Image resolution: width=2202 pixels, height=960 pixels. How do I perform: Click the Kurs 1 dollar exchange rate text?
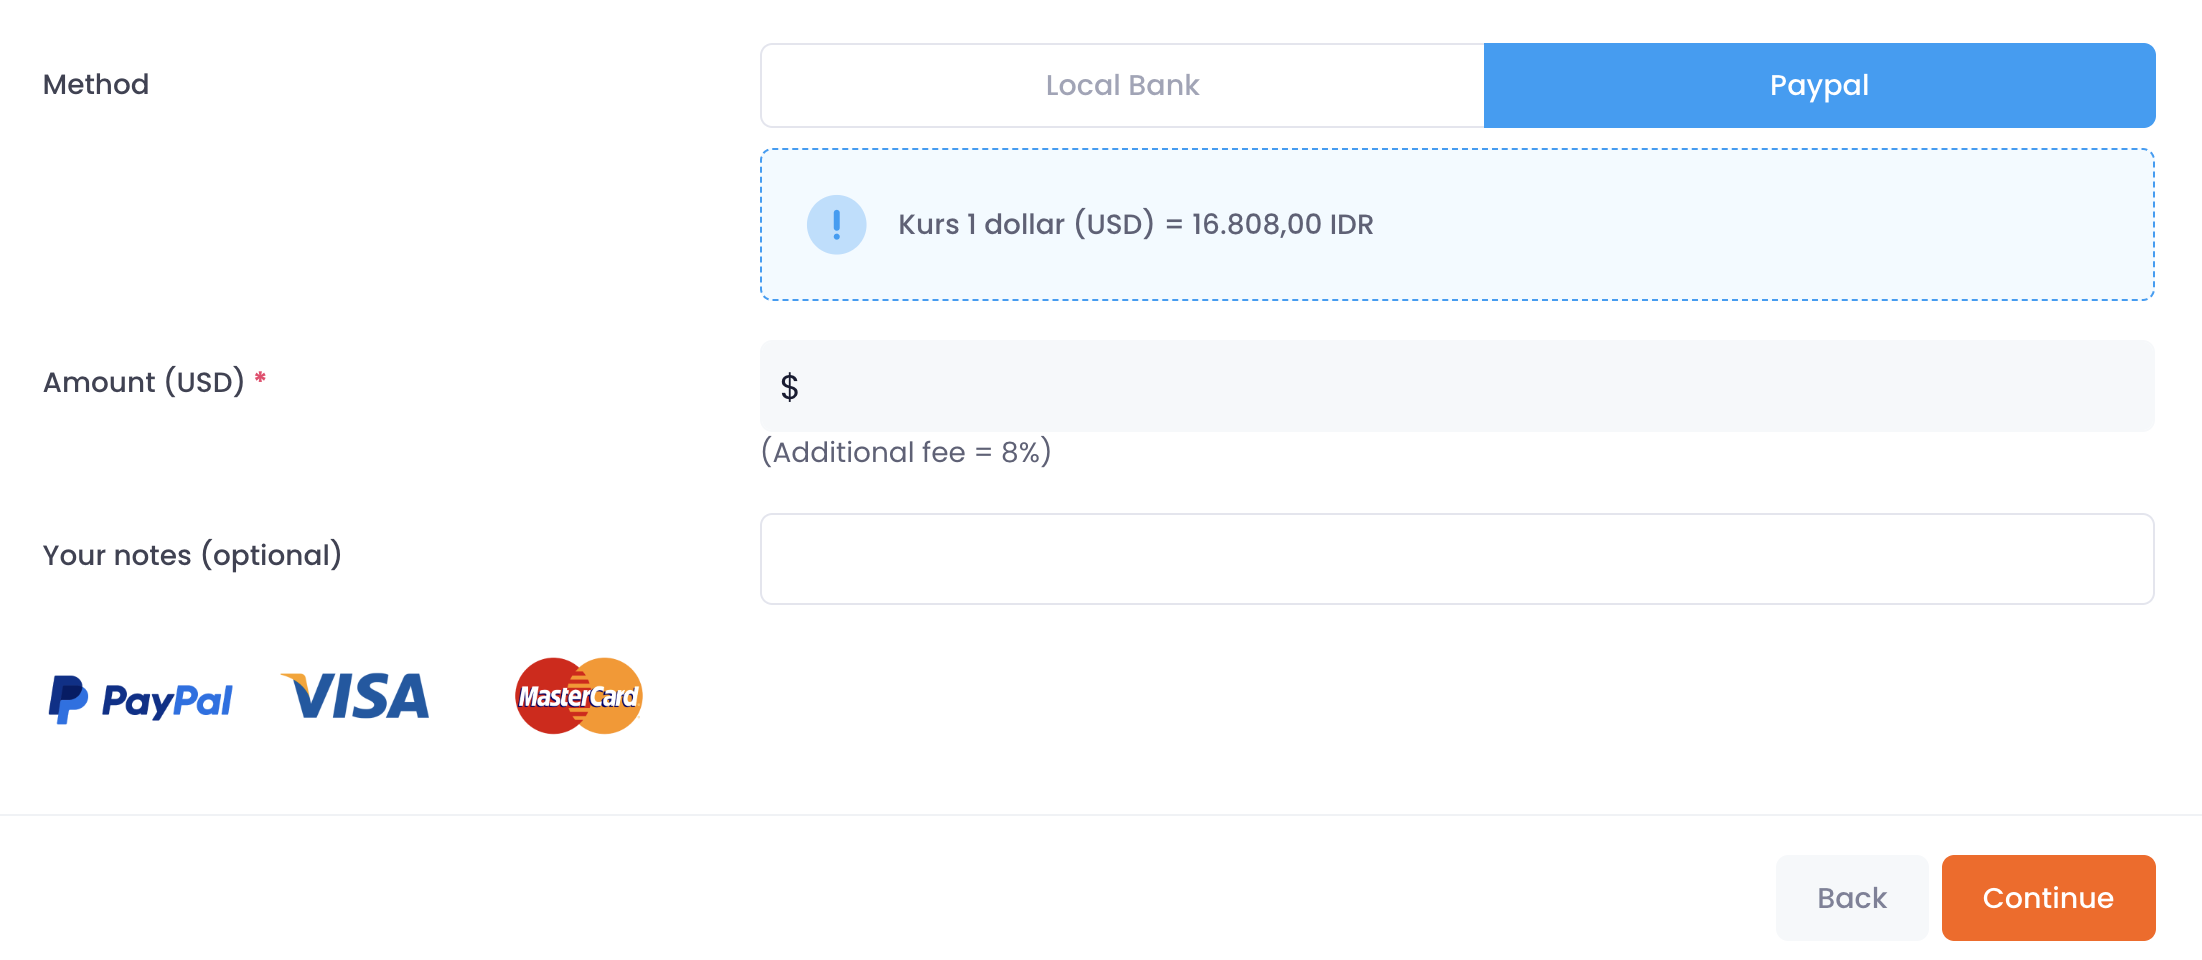[x=1025, y=224]
